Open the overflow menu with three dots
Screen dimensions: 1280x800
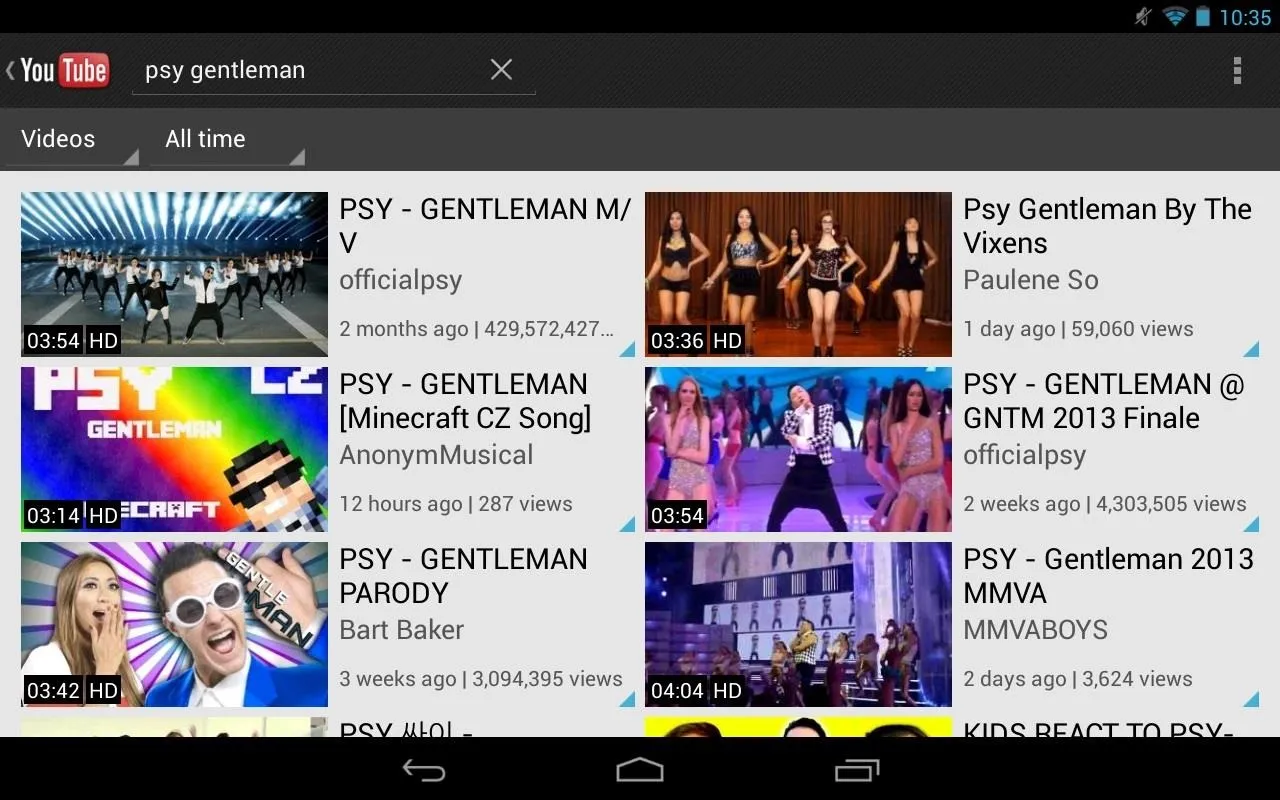pos(1237,70)
